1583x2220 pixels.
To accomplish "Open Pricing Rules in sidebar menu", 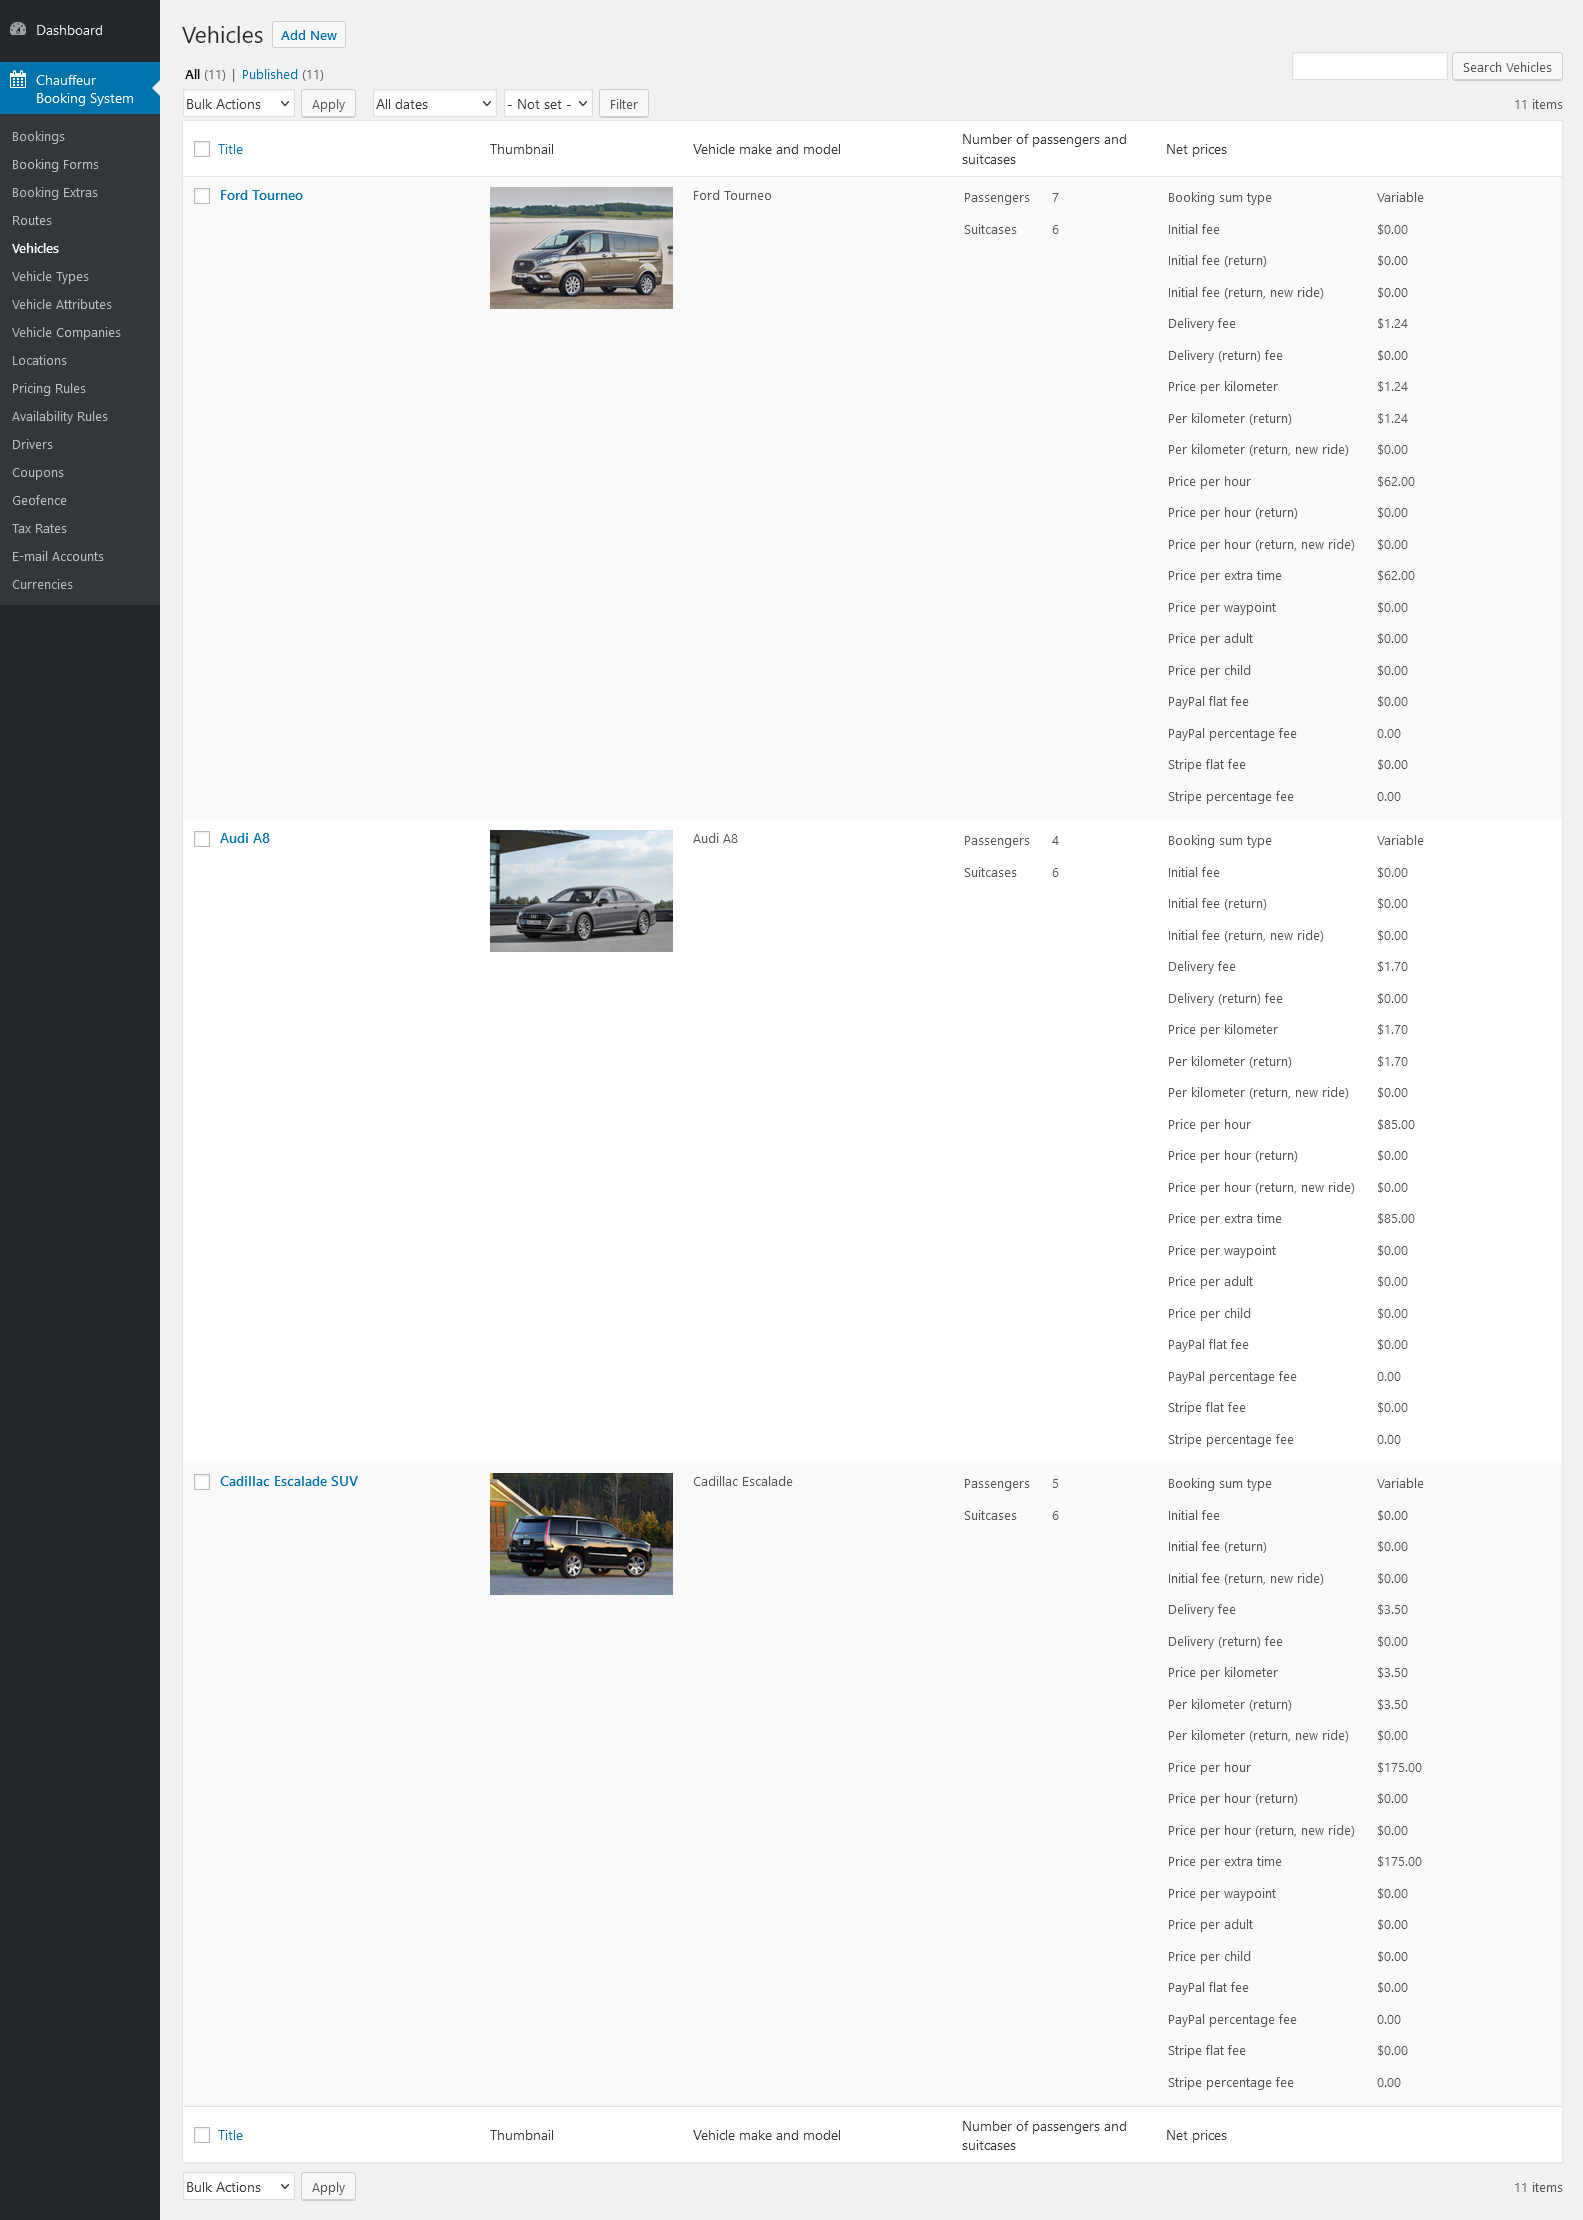I will (49, 388).
